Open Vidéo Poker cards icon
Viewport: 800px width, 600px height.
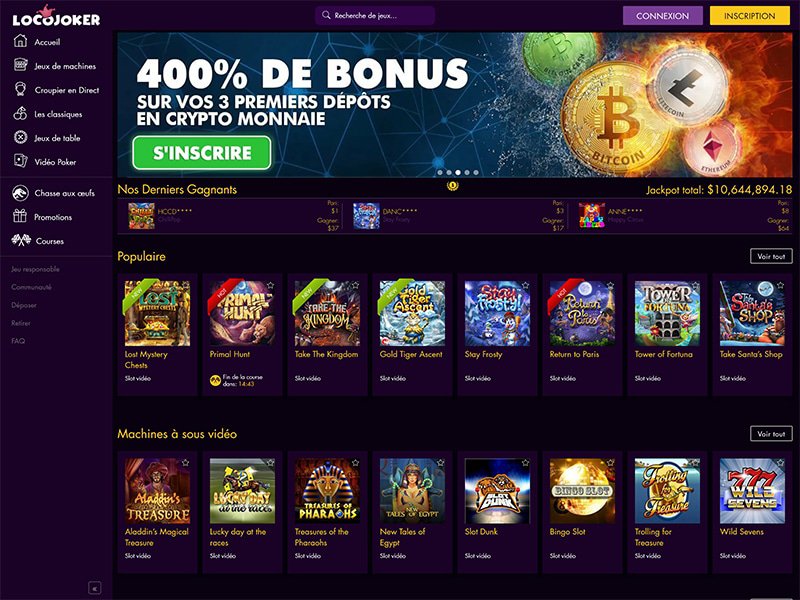(x=20, y=161)
